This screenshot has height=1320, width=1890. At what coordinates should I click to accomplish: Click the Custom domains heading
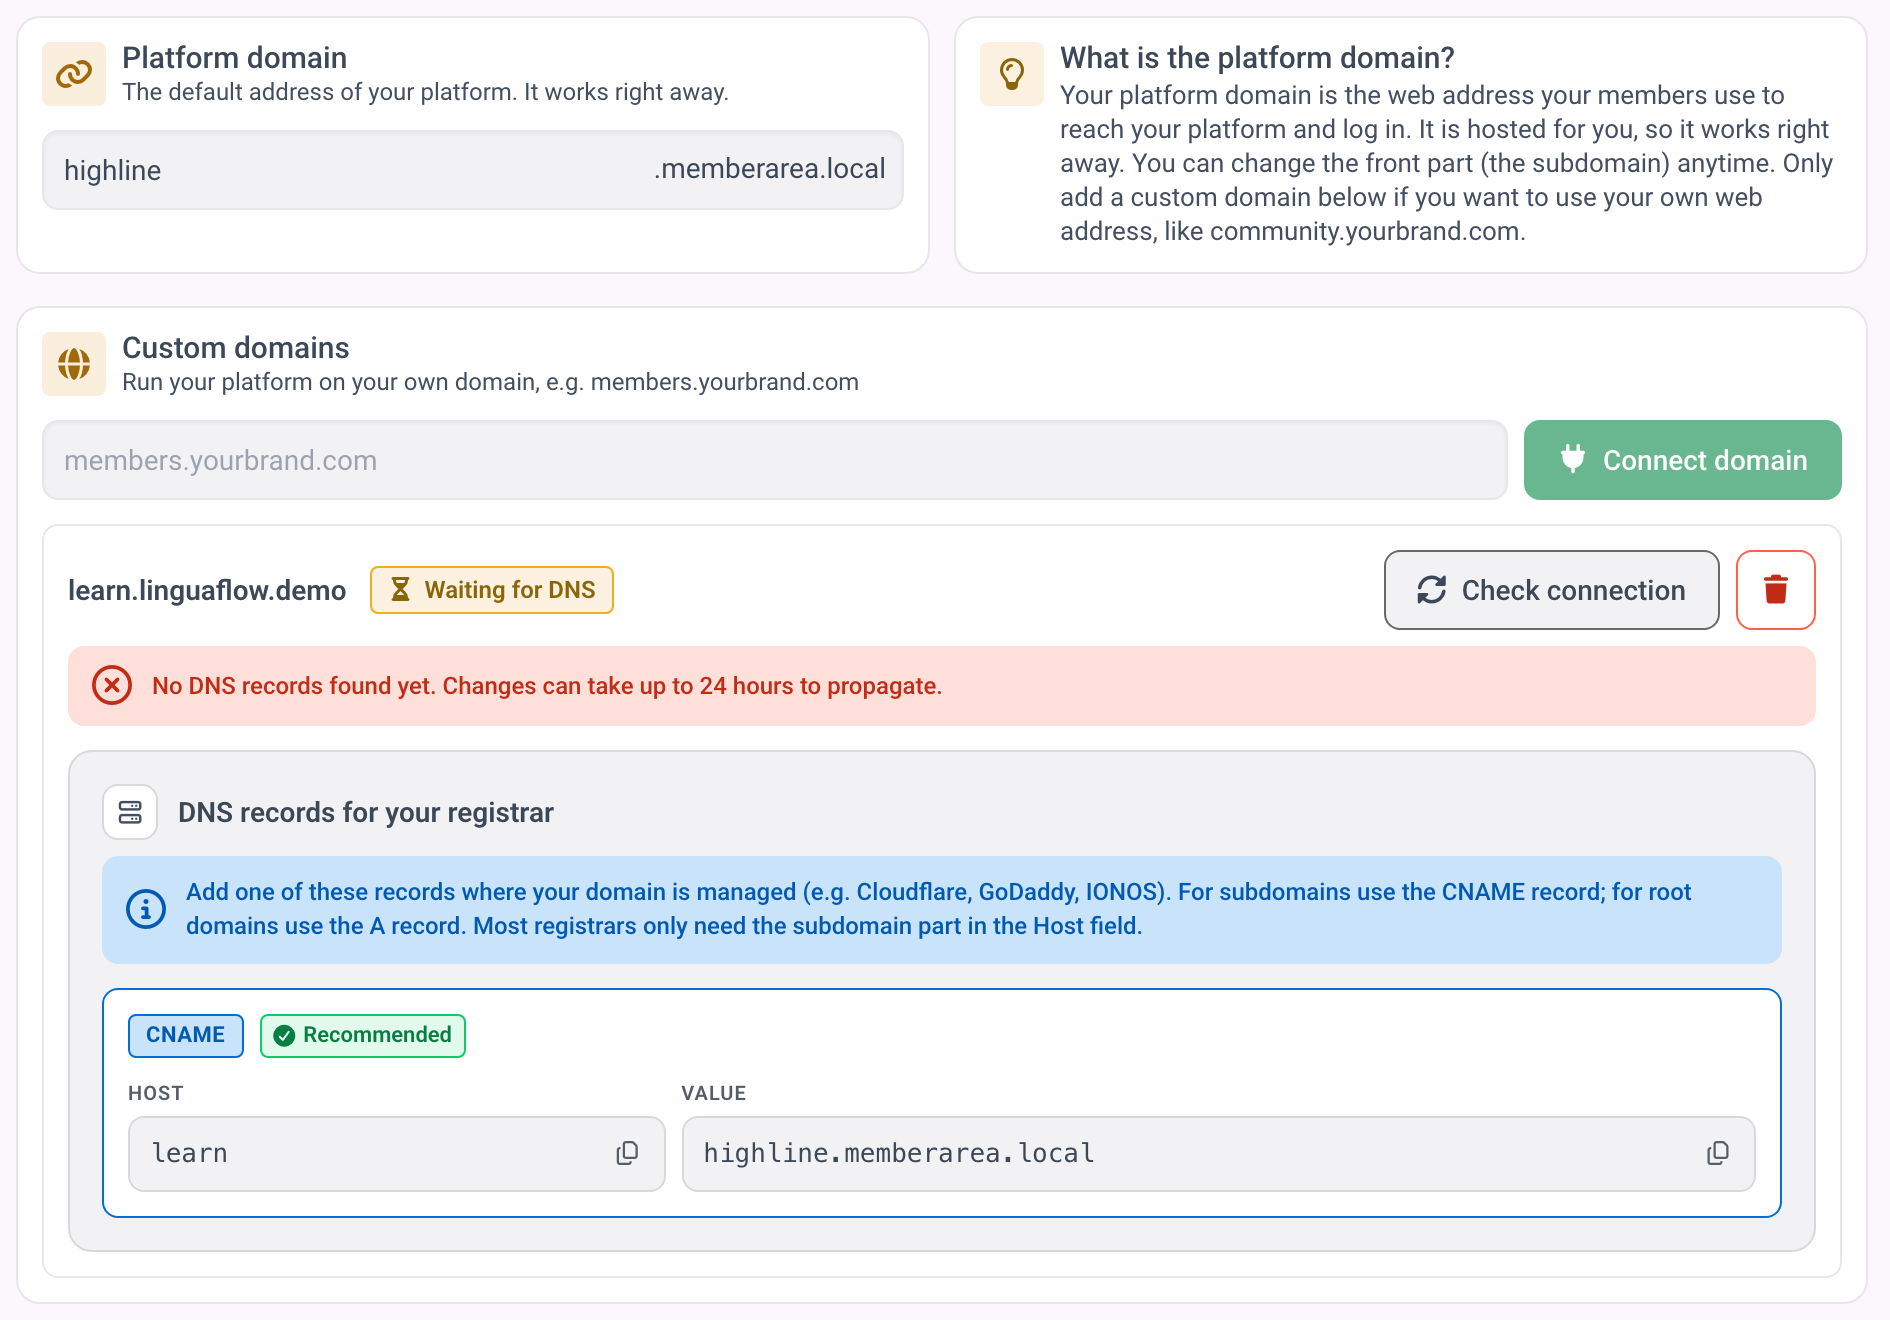pyautogui.click(x=236, y=348)
